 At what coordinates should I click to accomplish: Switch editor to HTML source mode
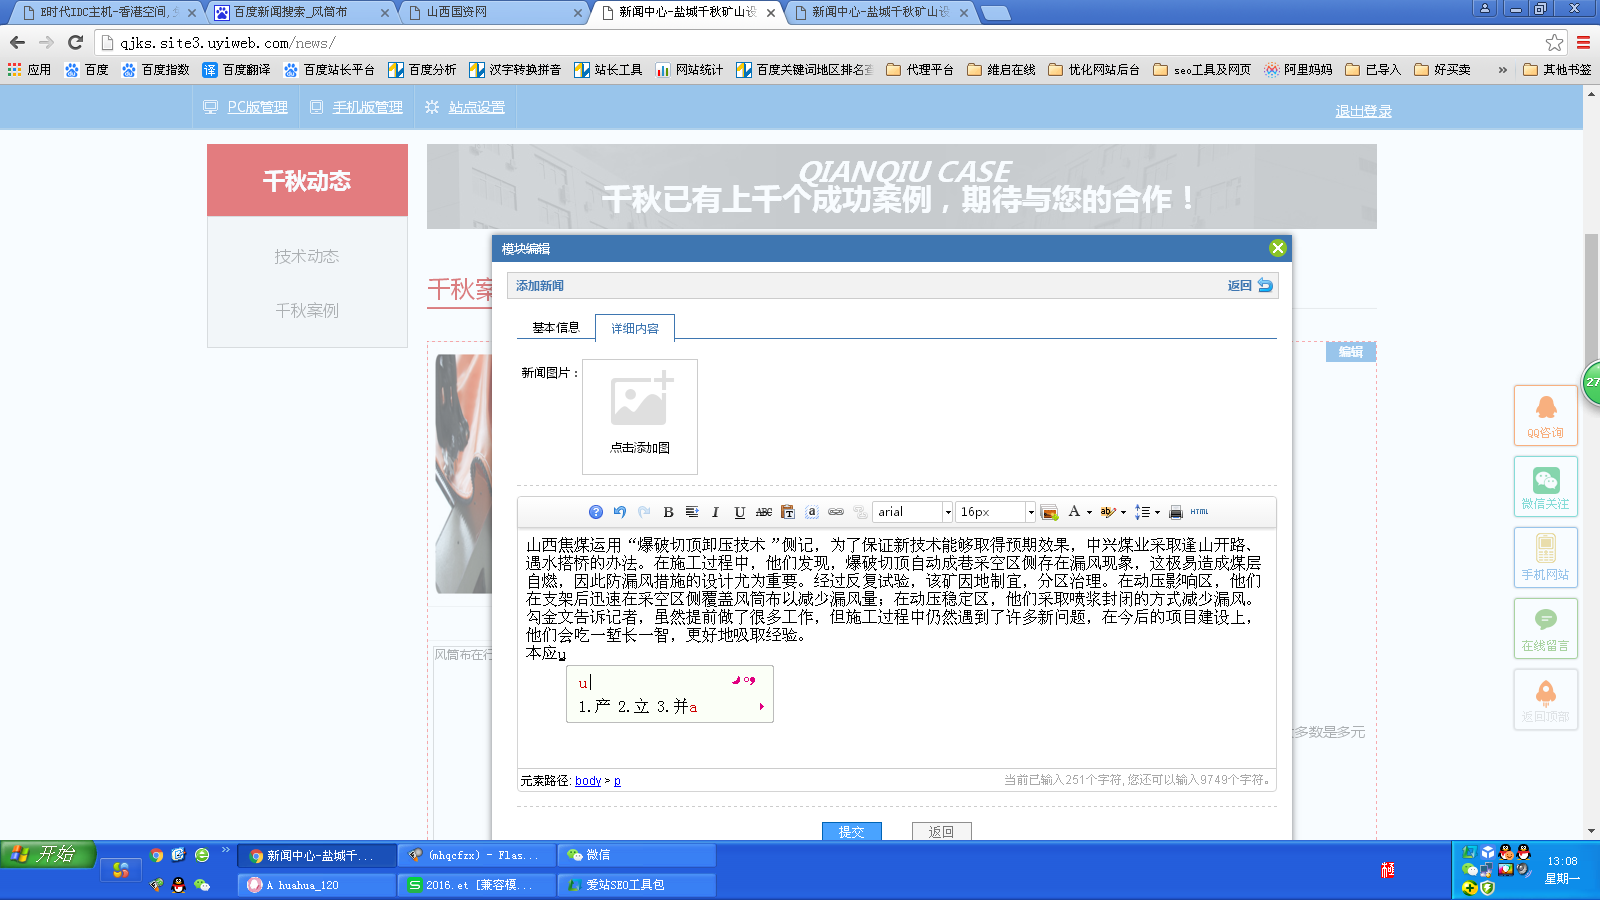coord(1199,512)
